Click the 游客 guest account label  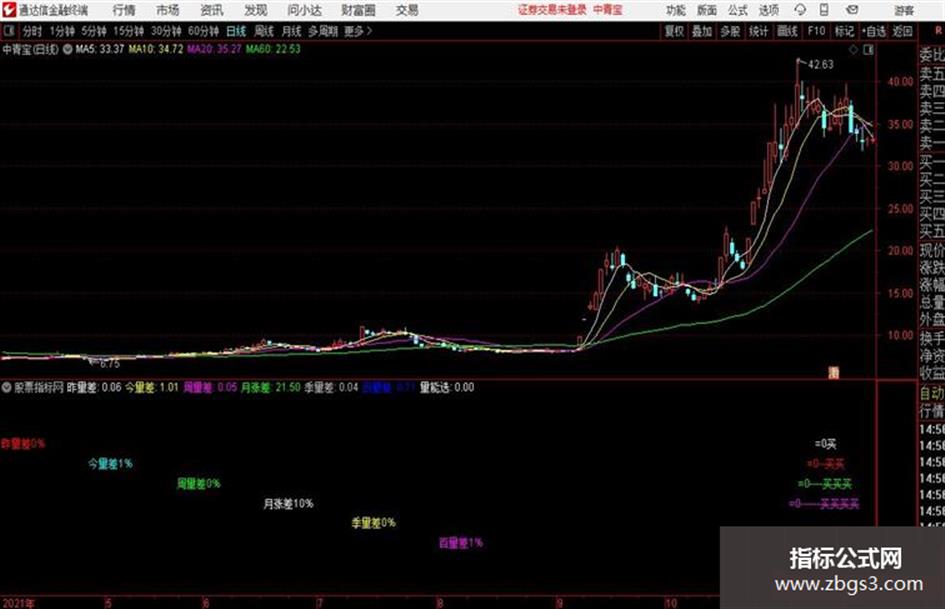904,10
